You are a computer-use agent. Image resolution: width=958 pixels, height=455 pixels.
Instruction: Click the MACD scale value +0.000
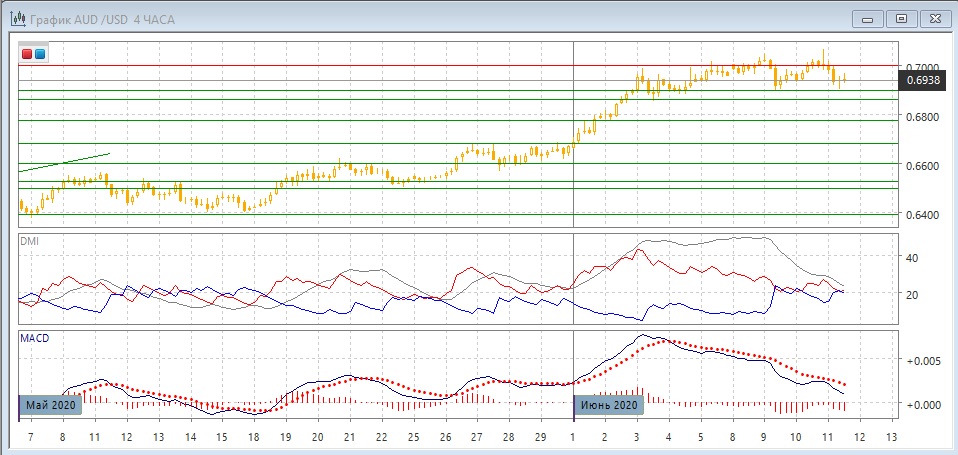[x=922, y=404]
